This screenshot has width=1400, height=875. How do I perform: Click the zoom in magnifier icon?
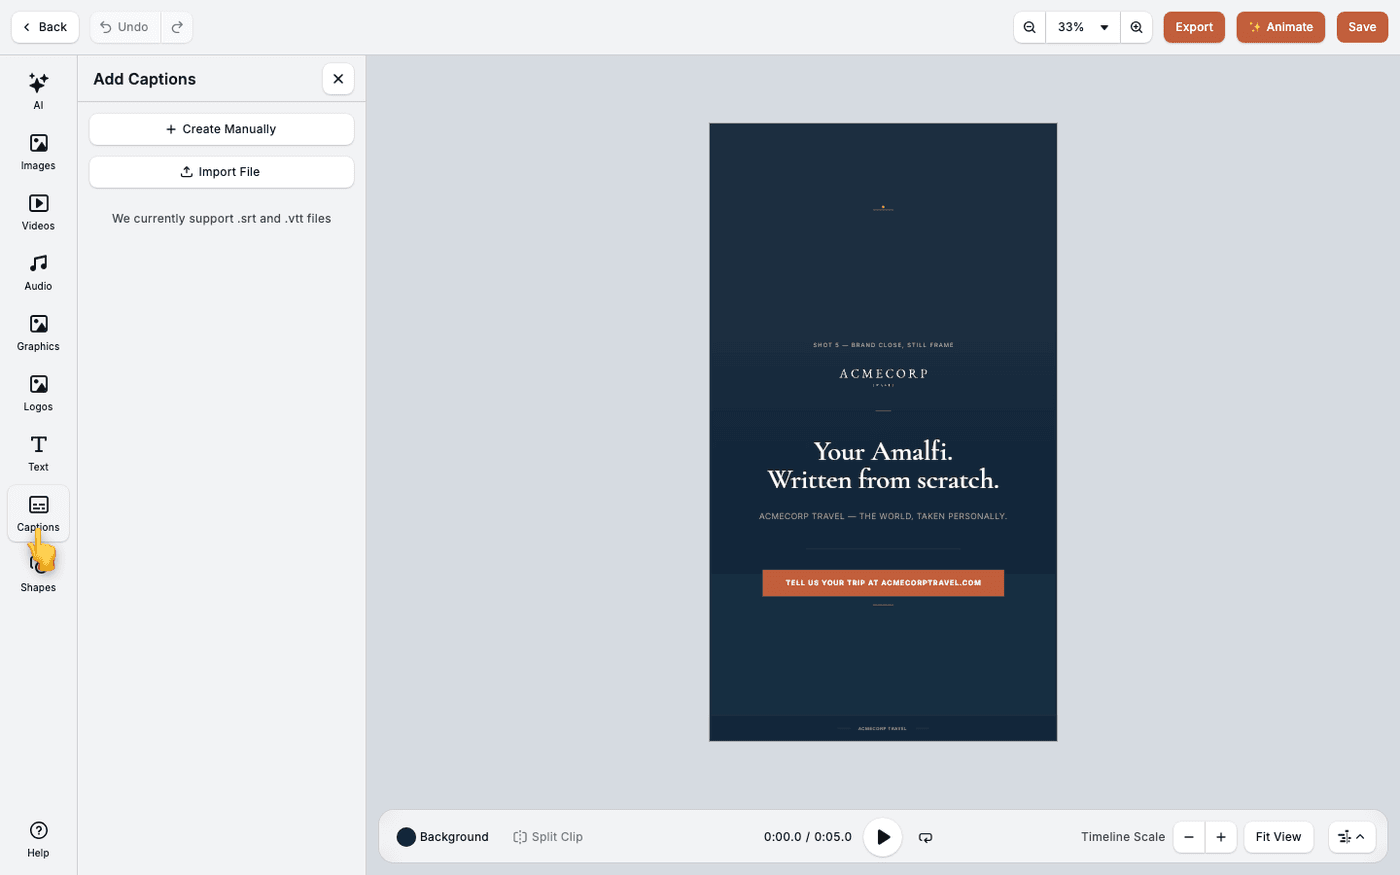coord(1136,27)
